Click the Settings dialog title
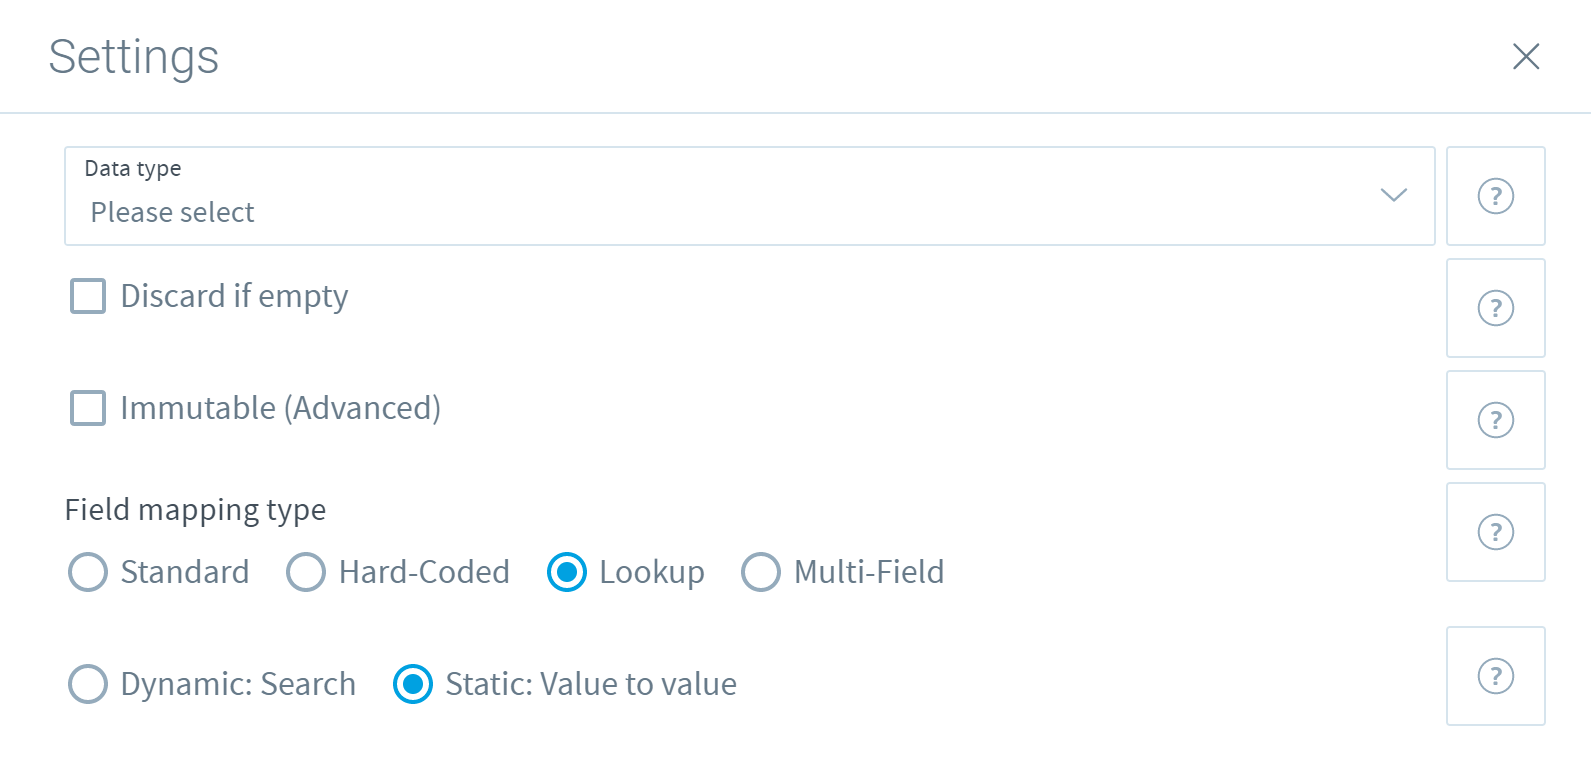 click(x=134, y=57)
